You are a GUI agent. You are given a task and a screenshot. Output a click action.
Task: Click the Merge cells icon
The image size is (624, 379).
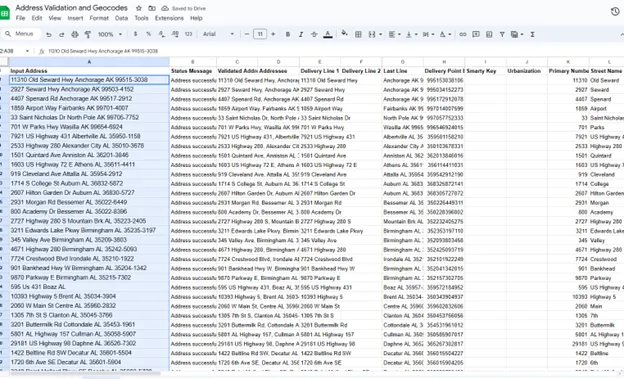click(x=372, y=34)
